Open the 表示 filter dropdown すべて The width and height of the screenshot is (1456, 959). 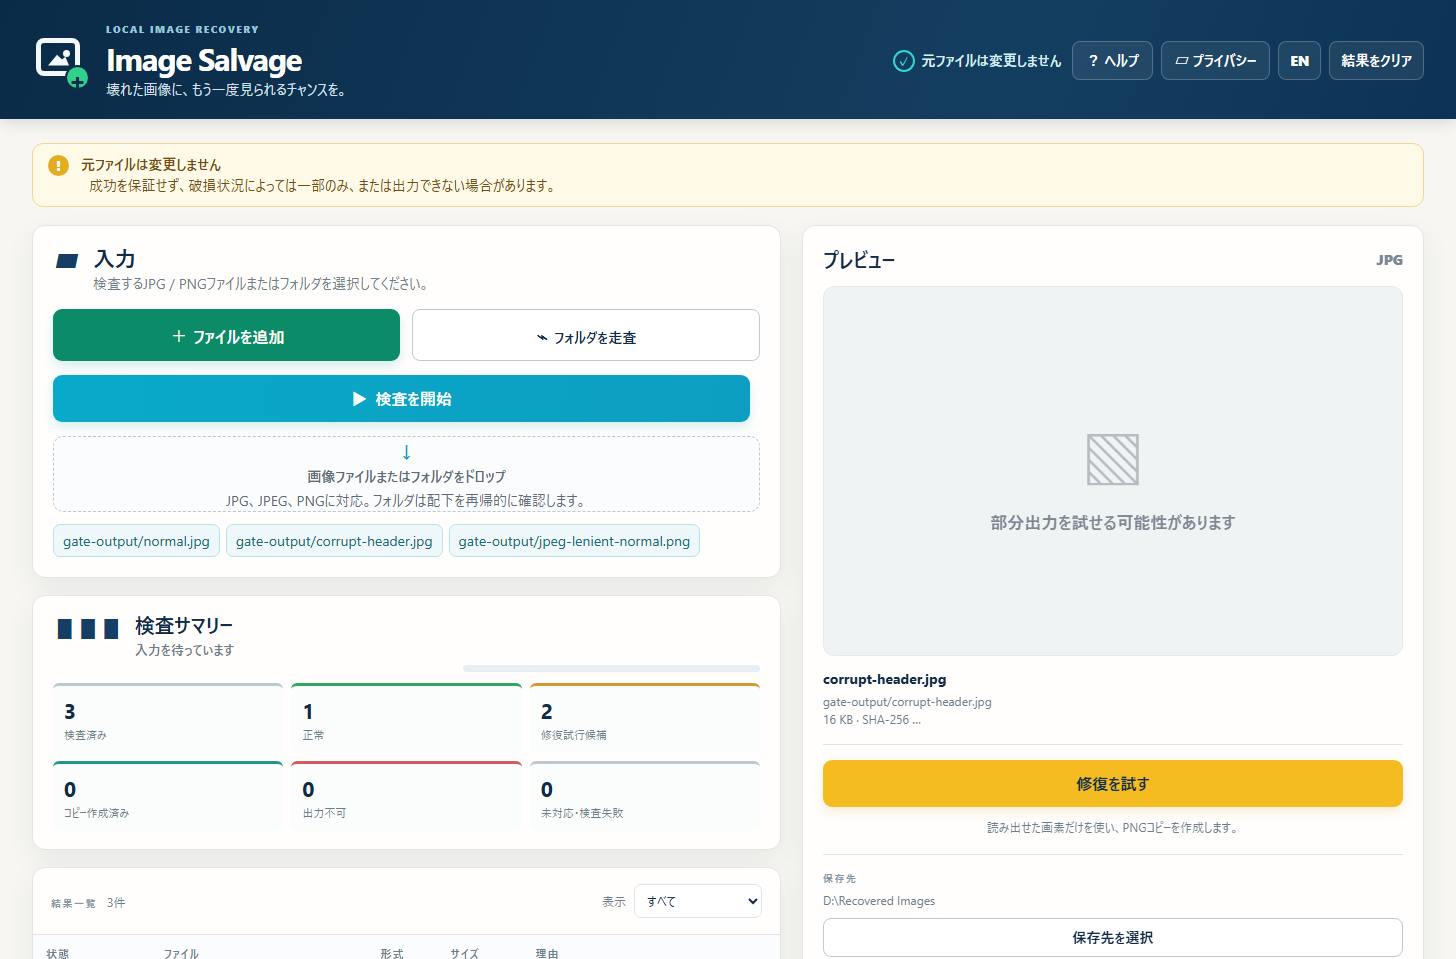click(x=698, y=901)
